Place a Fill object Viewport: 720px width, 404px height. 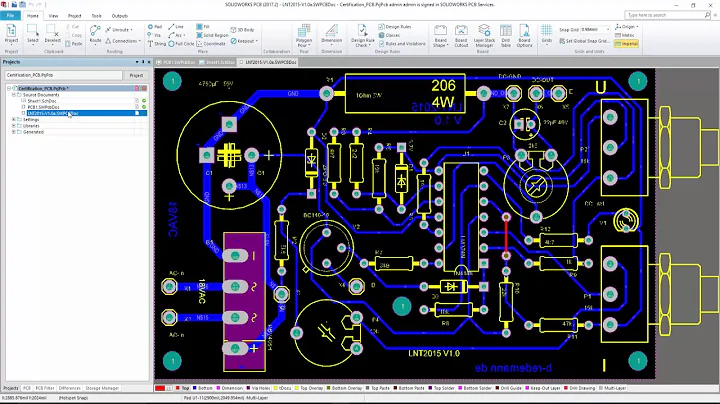203,27
